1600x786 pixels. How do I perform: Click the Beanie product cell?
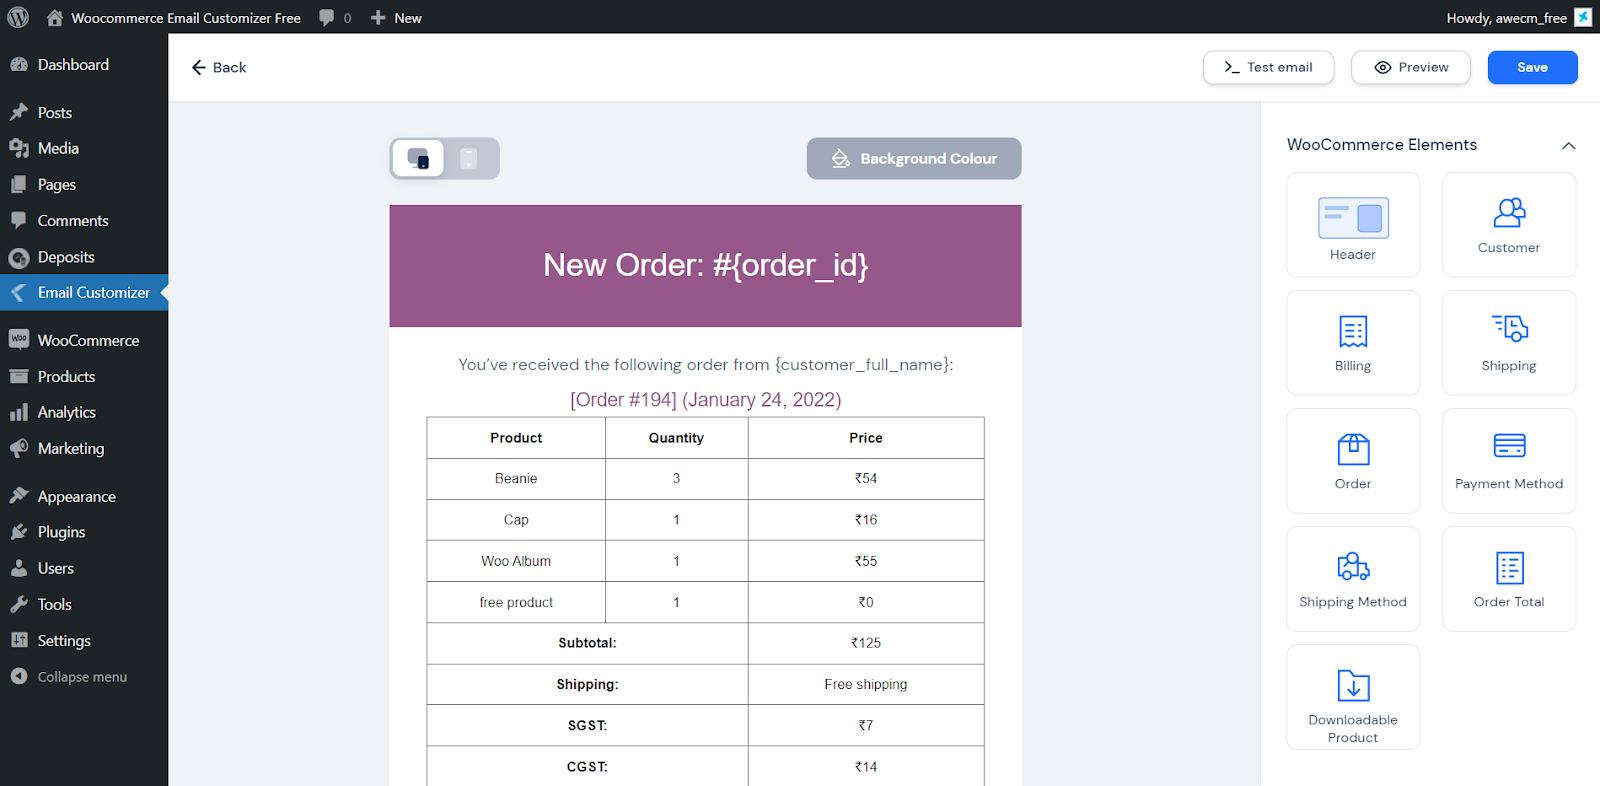[516, 479]
